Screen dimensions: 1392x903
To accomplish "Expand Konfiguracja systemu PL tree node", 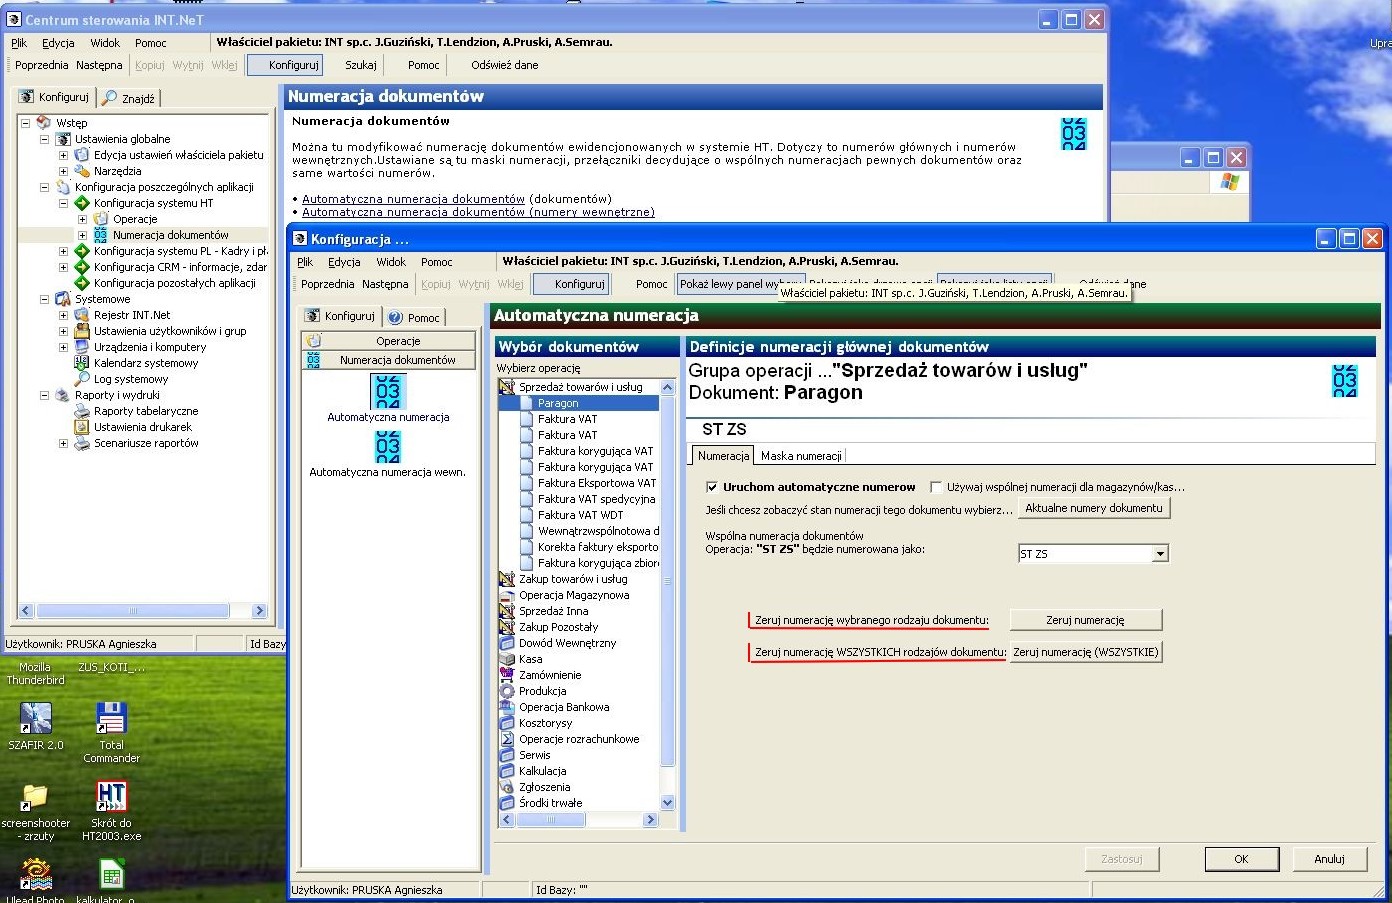I will pyautogui.click(x=64, y=251).
